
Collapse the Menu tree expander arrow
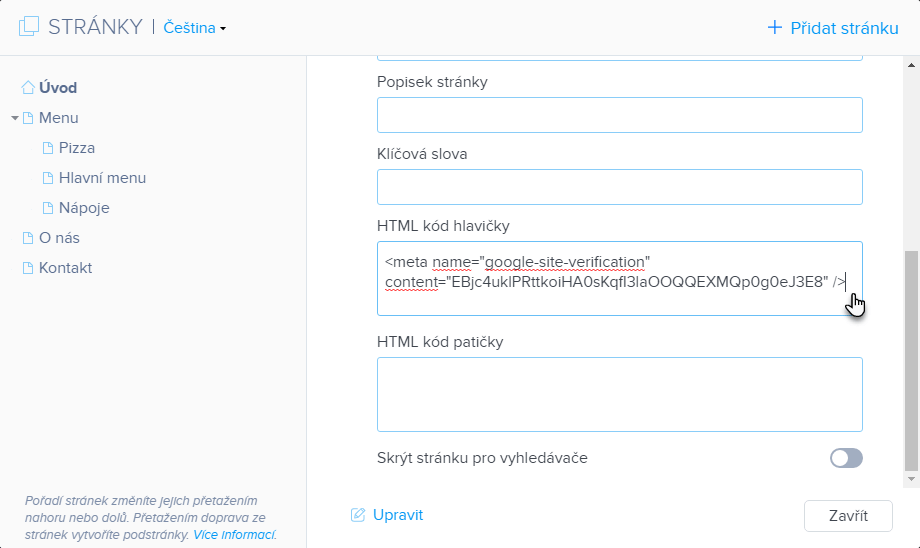pos(15,118)
